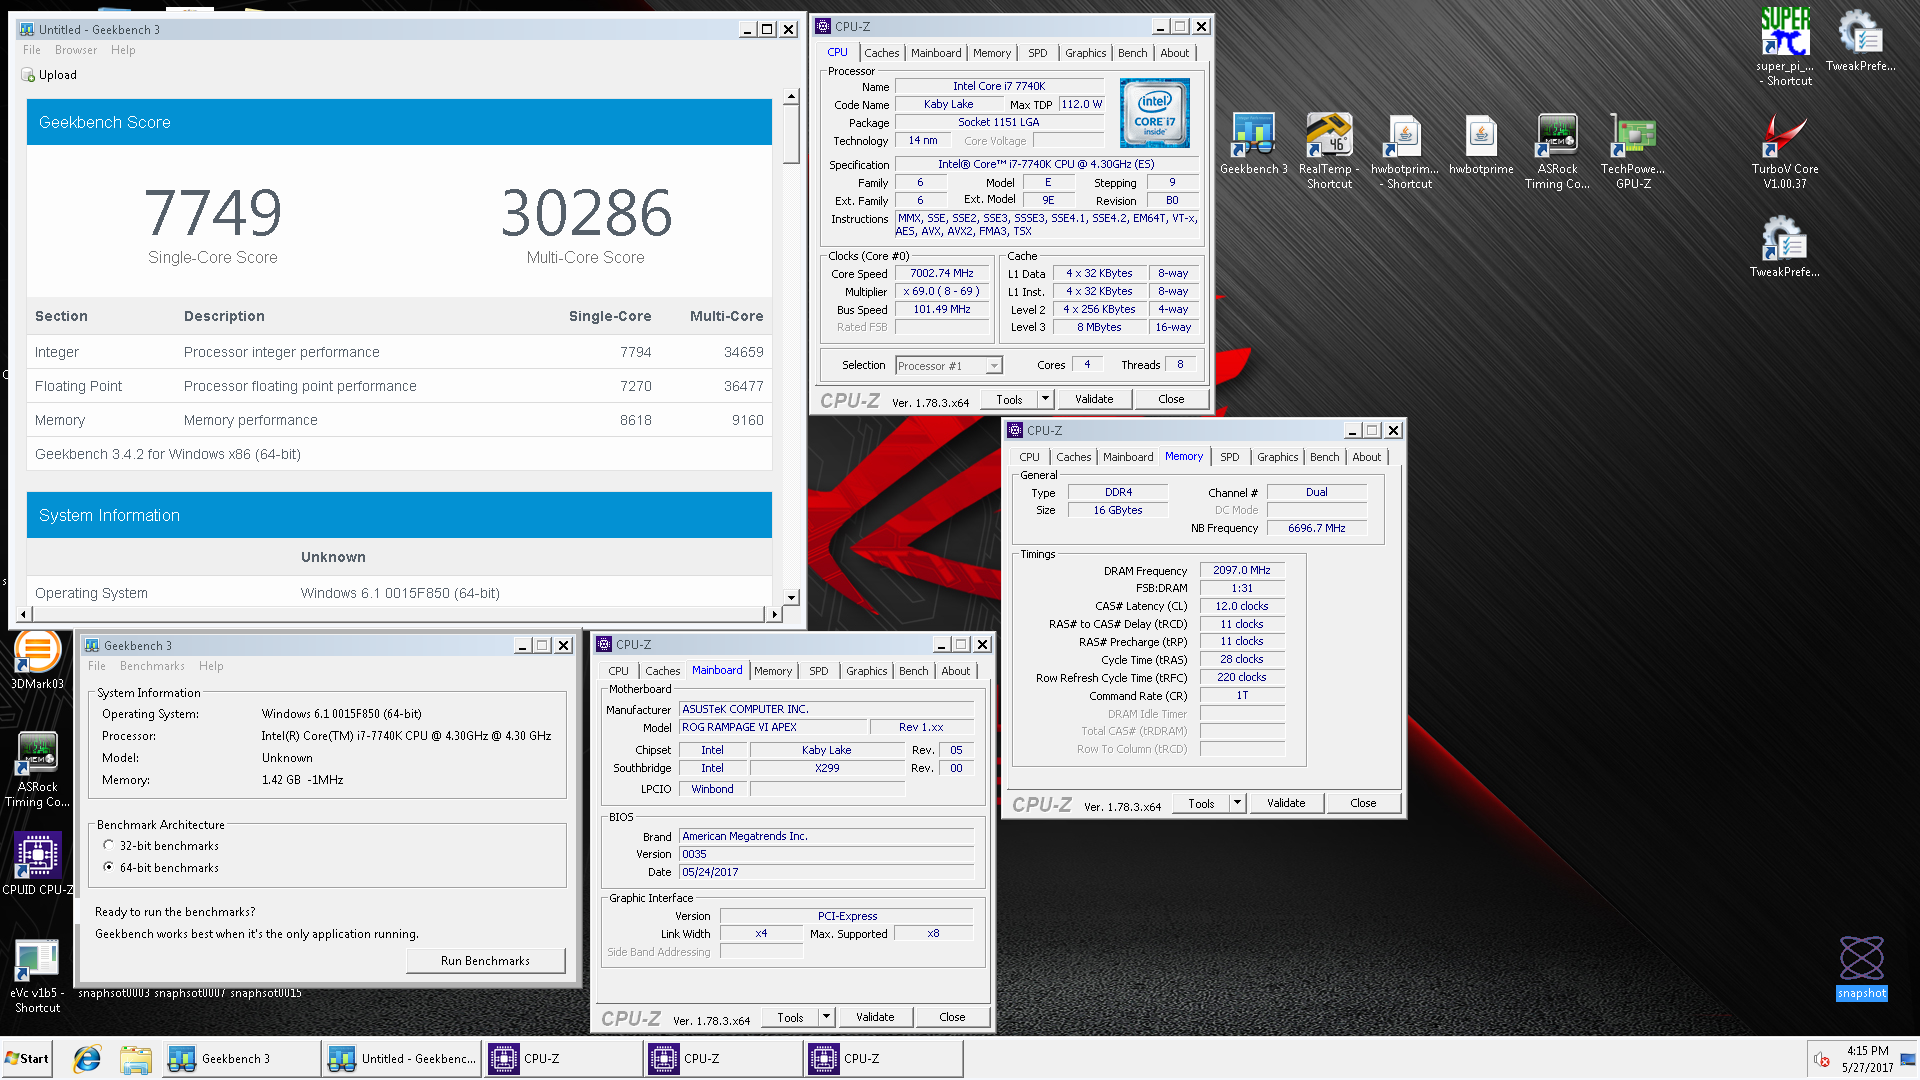Open the RealTemp desktop shortcut
This screenshot has height=1080, width=1920.
click(x=1329, y=151)
